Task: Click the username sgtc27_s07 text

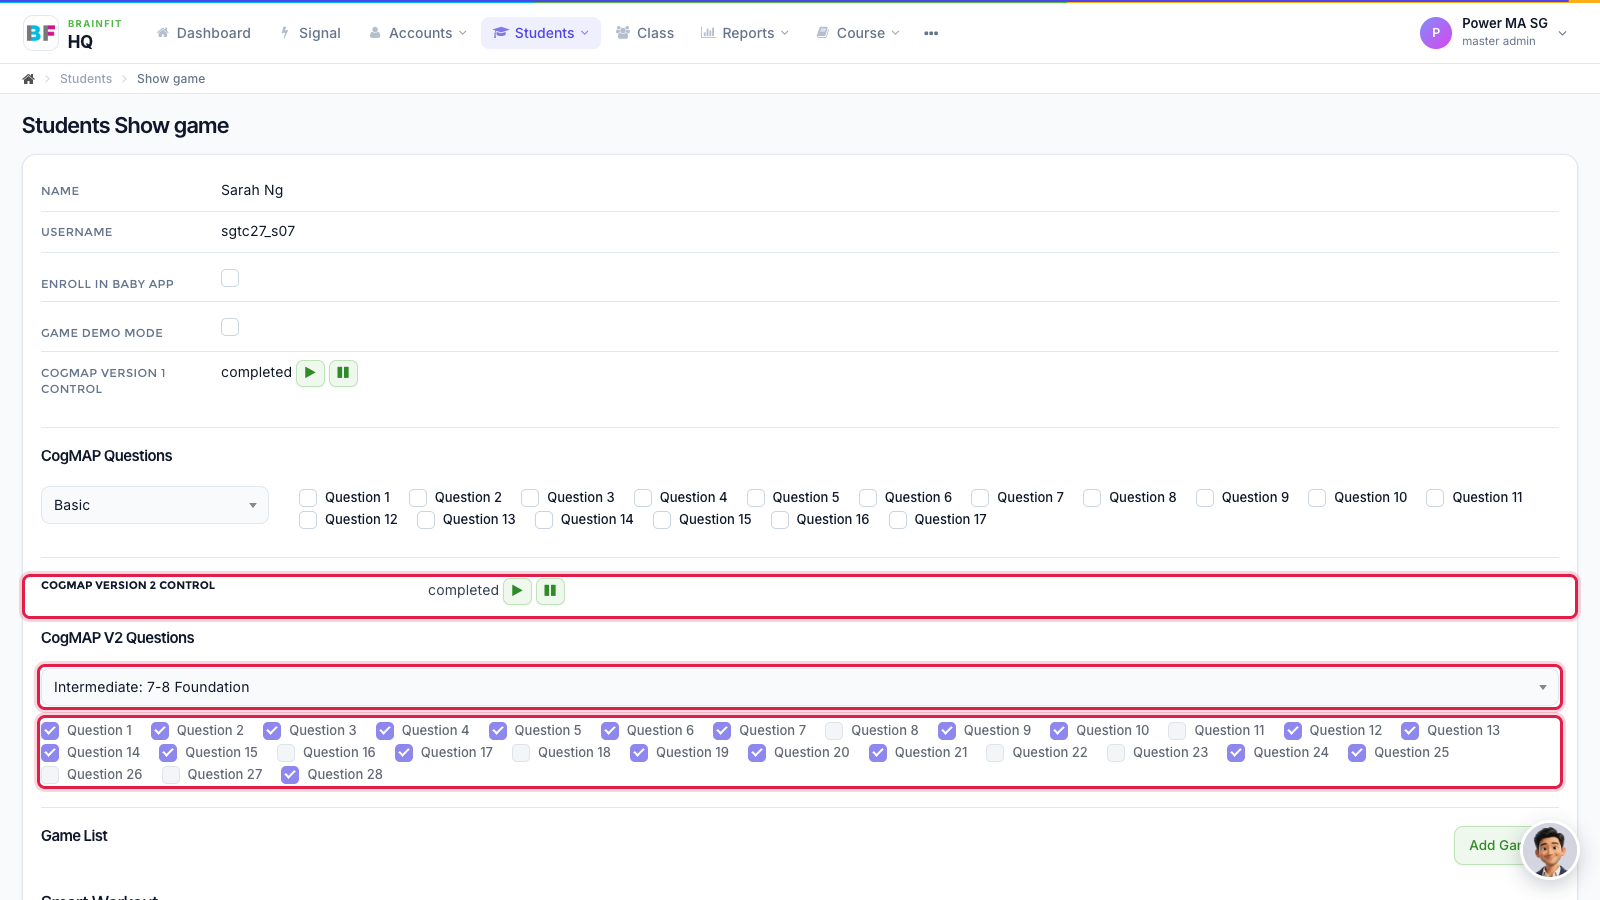Action: coord(258,231)
